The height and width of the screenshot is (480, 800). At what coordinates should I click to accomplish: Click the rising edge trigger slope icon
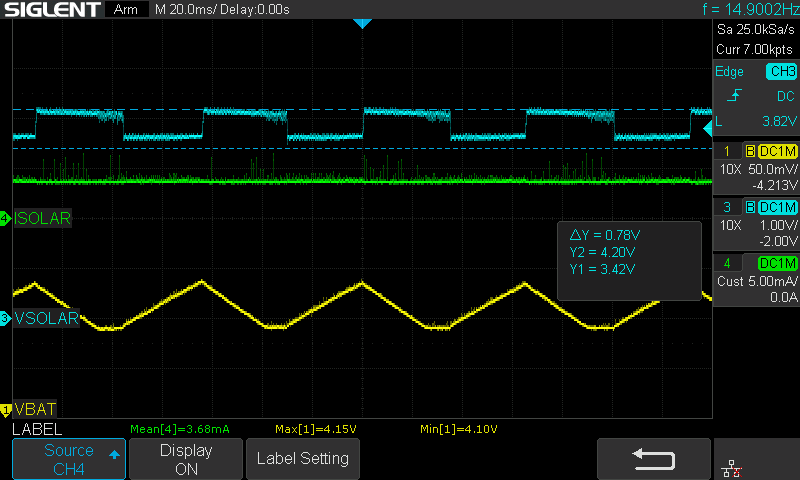click(734, 96)
